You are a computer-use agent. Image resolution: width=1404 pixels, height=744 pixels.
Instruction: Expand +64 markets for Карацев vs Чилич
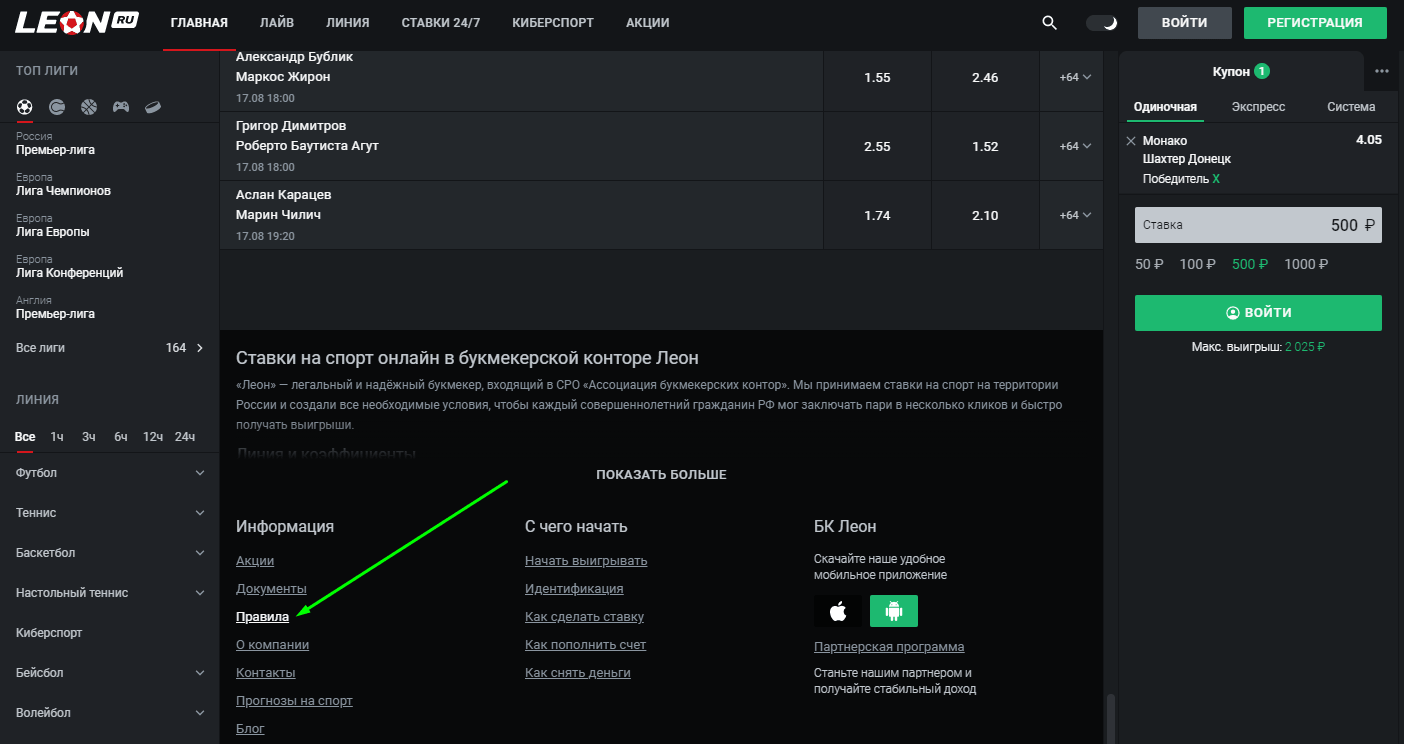(1075, 215)
